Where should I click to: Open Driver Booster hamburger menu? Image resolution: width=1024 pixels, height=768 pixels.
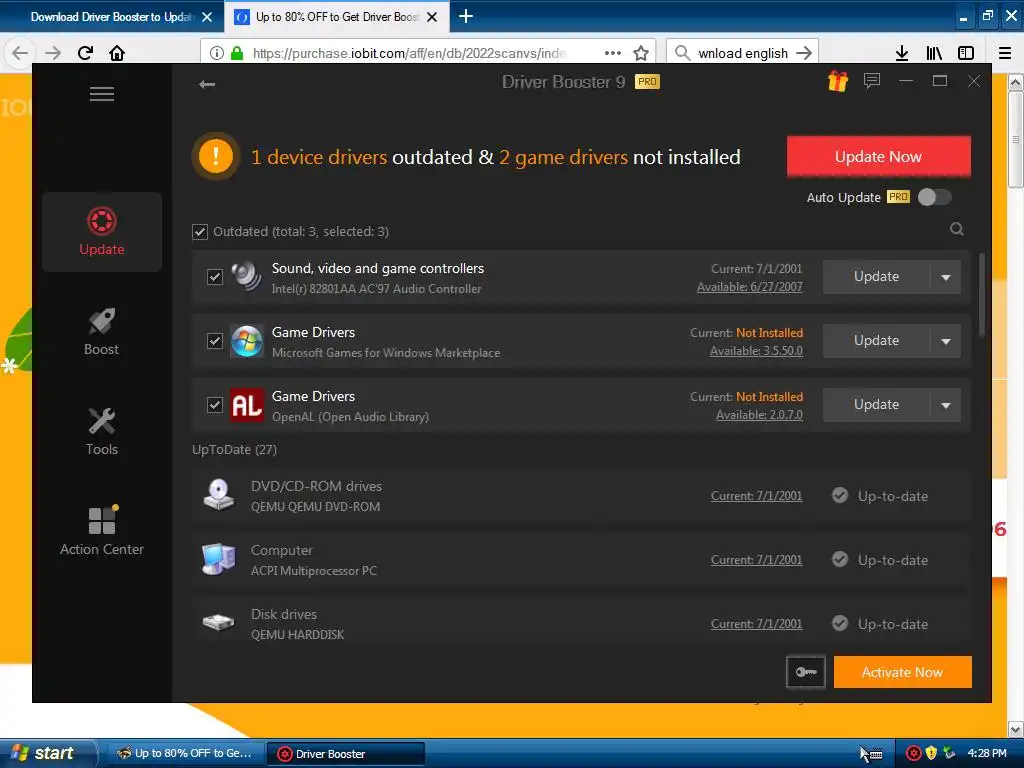[x=102, y=94]
